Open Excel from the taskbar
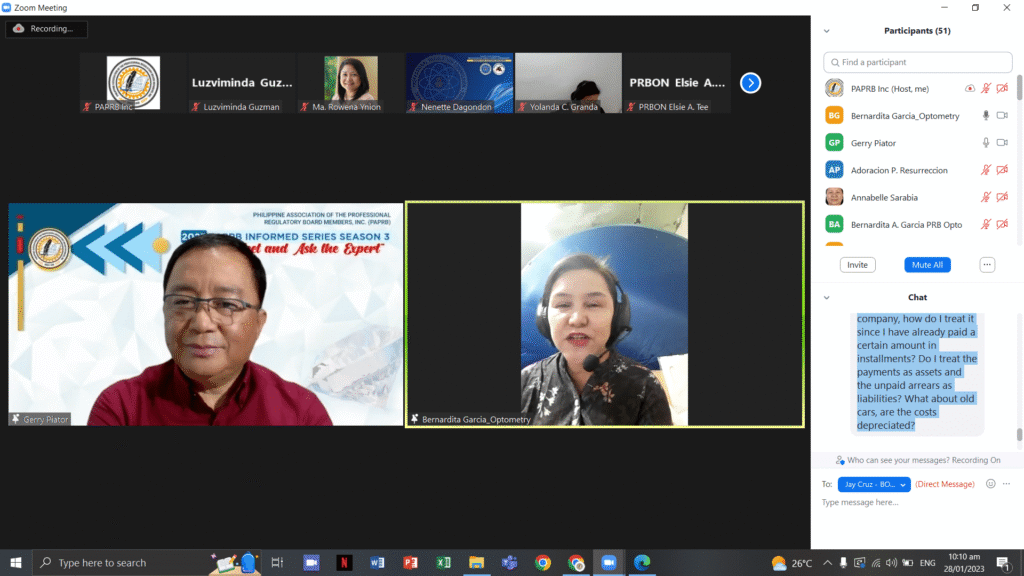1024x576 pixels. [443, 562]
